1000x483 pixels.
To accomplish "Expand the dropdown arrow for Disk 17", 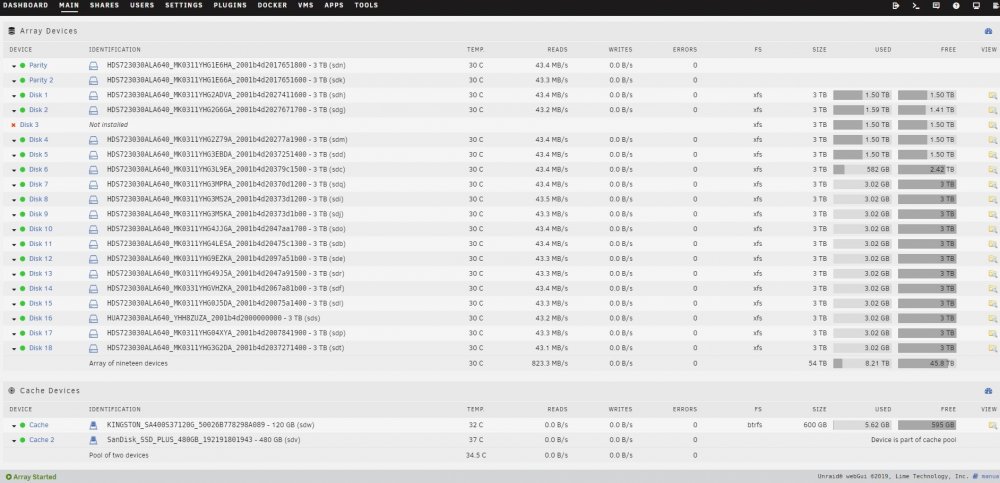I will [x=14, y=334].
